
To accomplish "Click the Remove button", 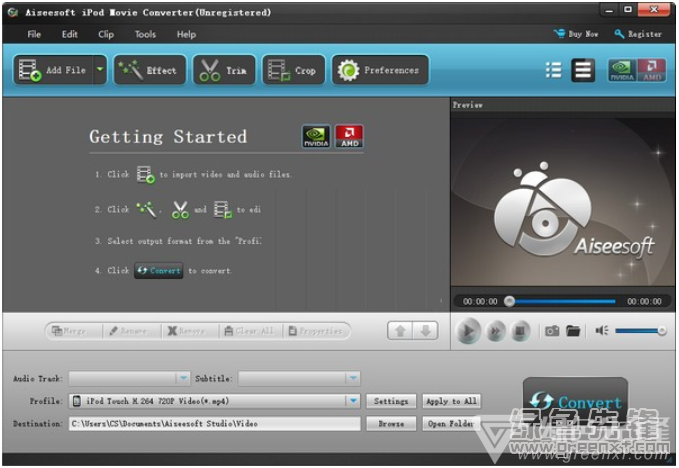I will pos(191,331).
